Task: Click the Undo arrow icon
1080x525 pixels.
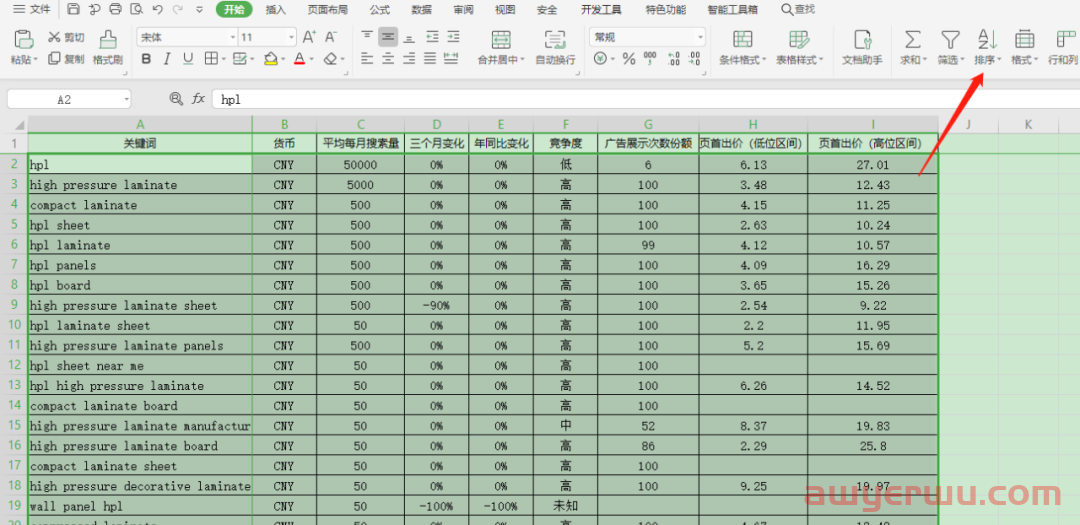Action: point(158,9)
